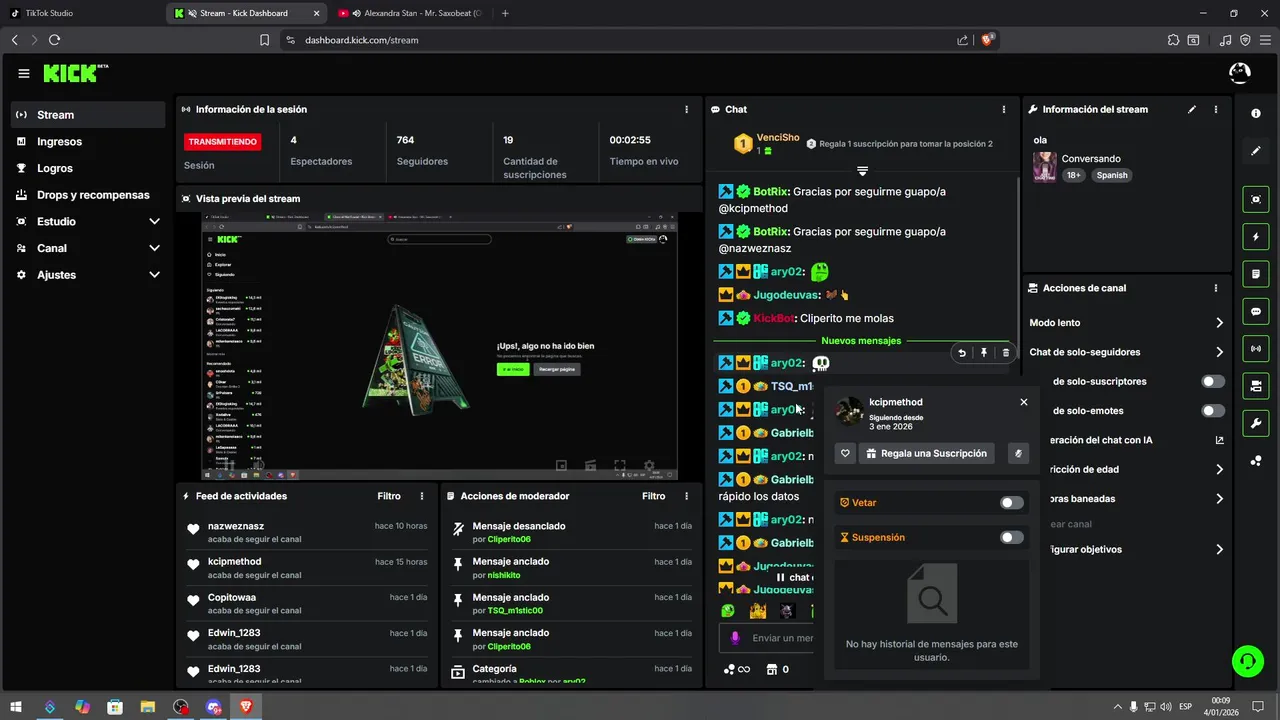Click the BotRix username in the first chat message
The image size is (1280, 720).
tap(771, 191)
